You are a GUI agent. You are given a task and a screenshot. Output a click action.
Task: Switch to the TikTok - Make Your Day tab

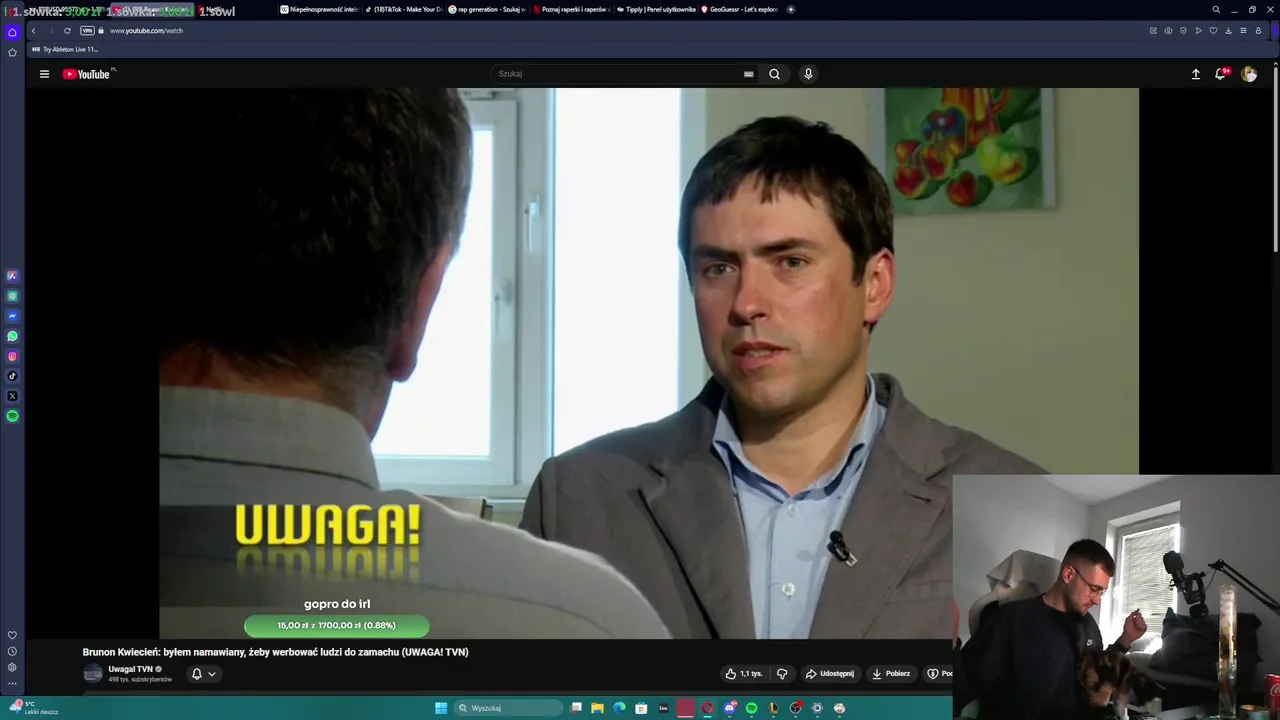pos(404,9)
